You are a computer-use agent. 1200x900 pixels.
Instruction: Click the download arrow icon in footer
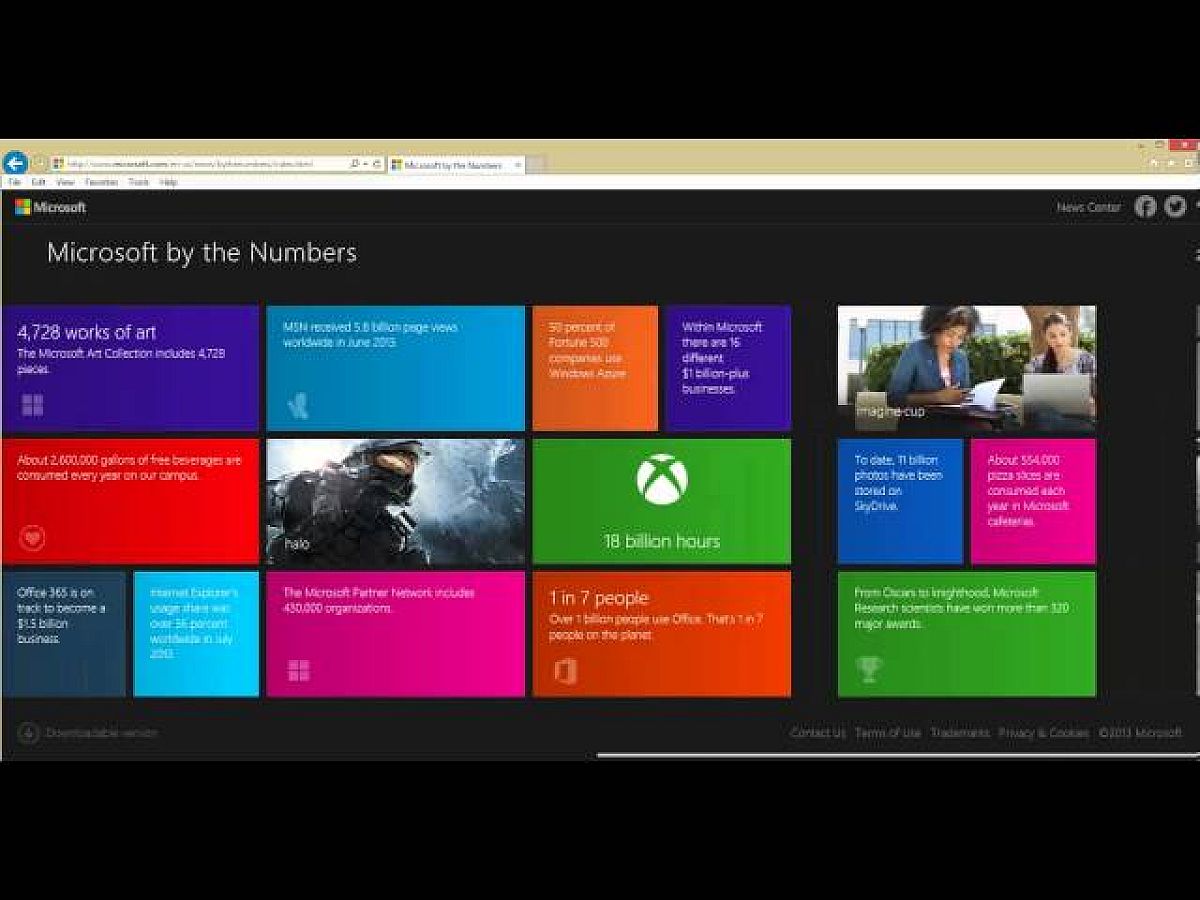28,733
